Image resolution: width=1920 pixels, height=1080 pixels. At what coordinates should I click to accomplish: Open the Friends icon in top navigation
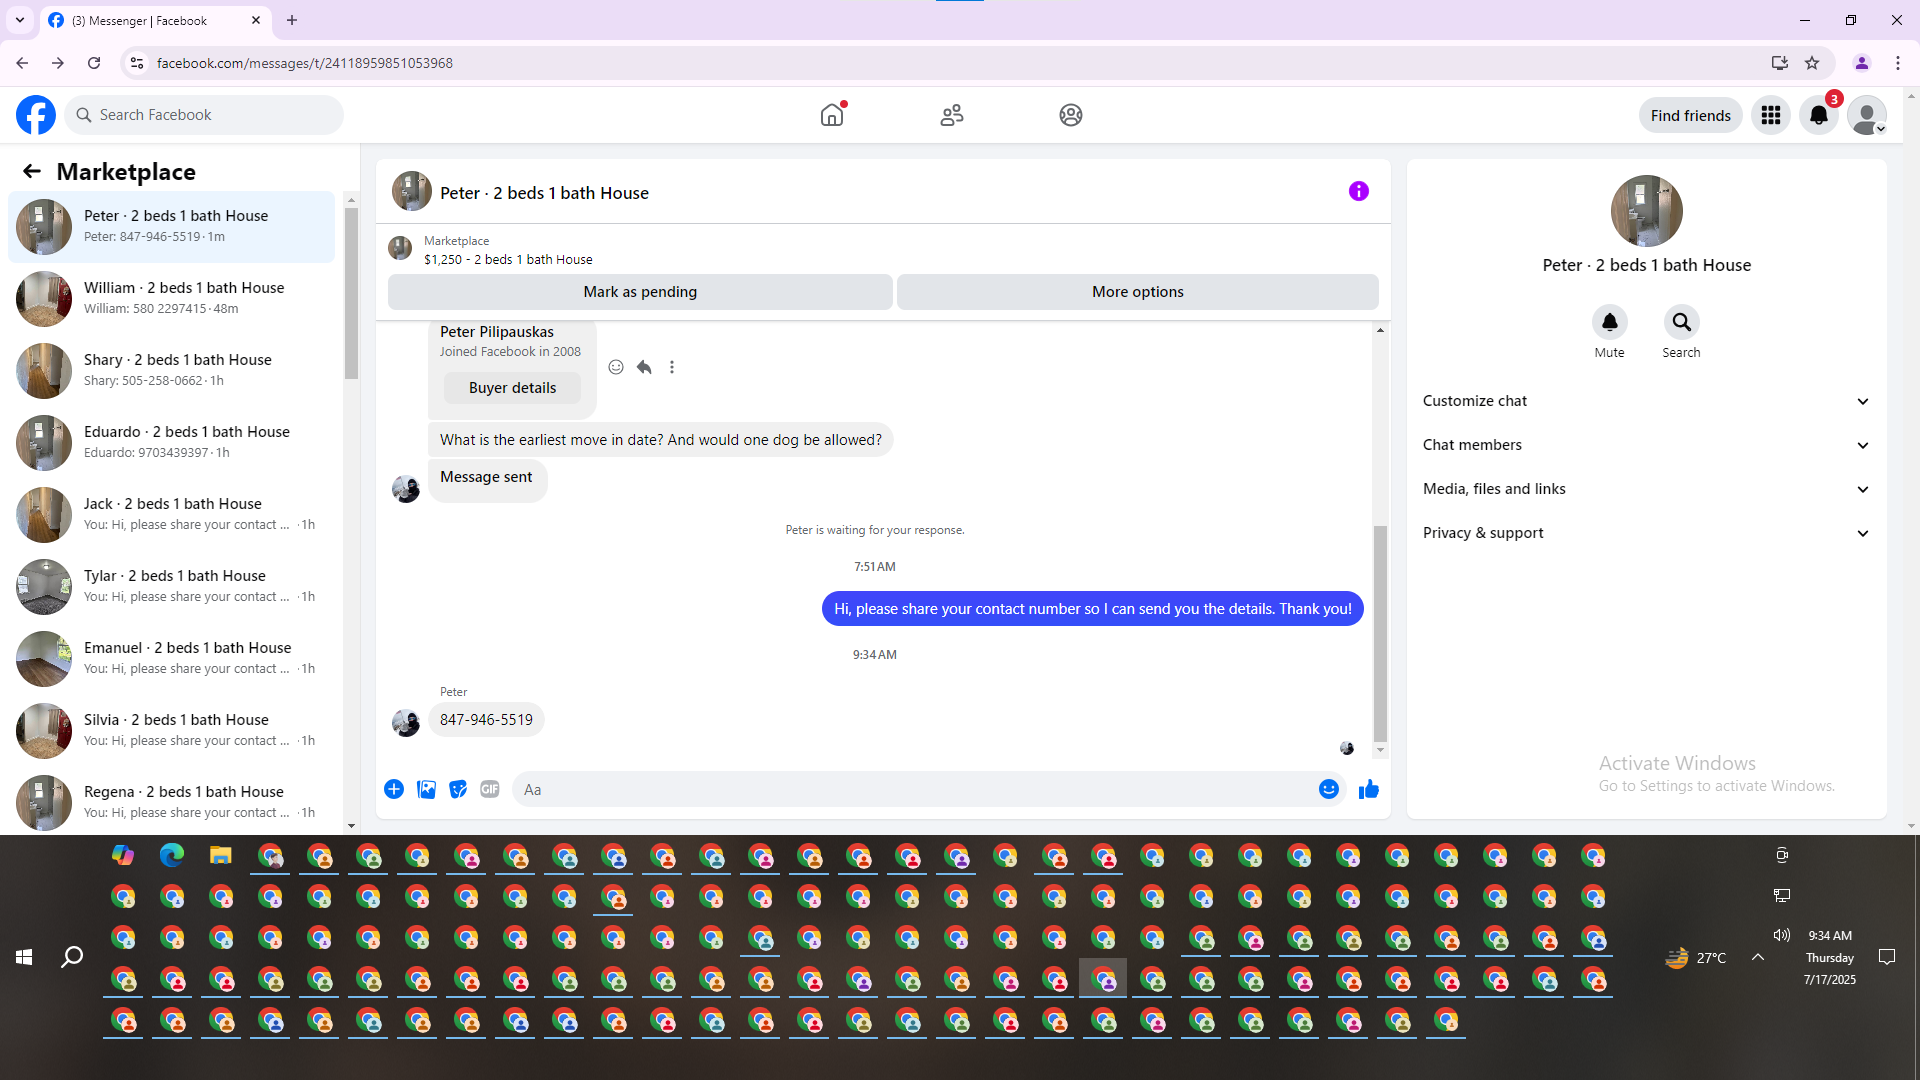click(952, 115)
